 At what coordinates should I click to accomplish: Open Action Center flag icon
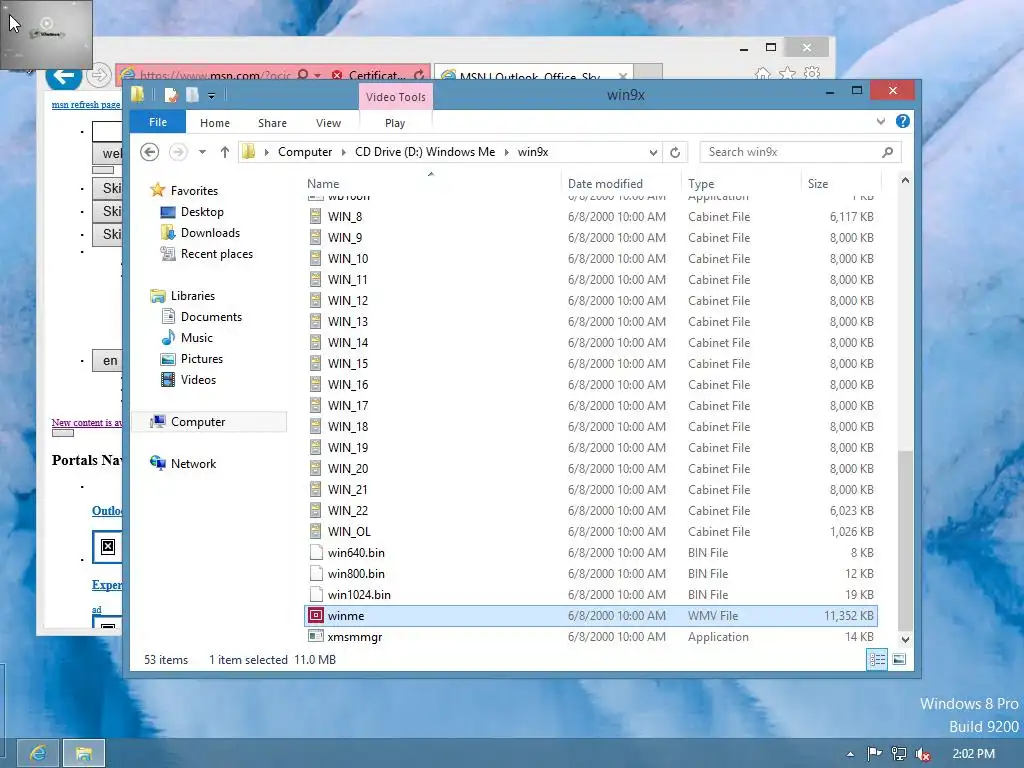[874, 754]
